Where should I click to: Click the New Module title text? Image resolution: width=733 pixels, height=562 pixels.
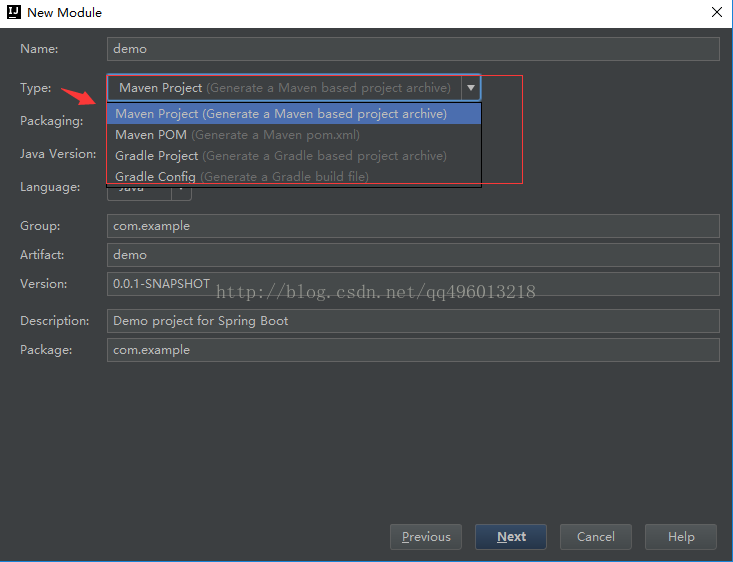(x=65, y=13)
